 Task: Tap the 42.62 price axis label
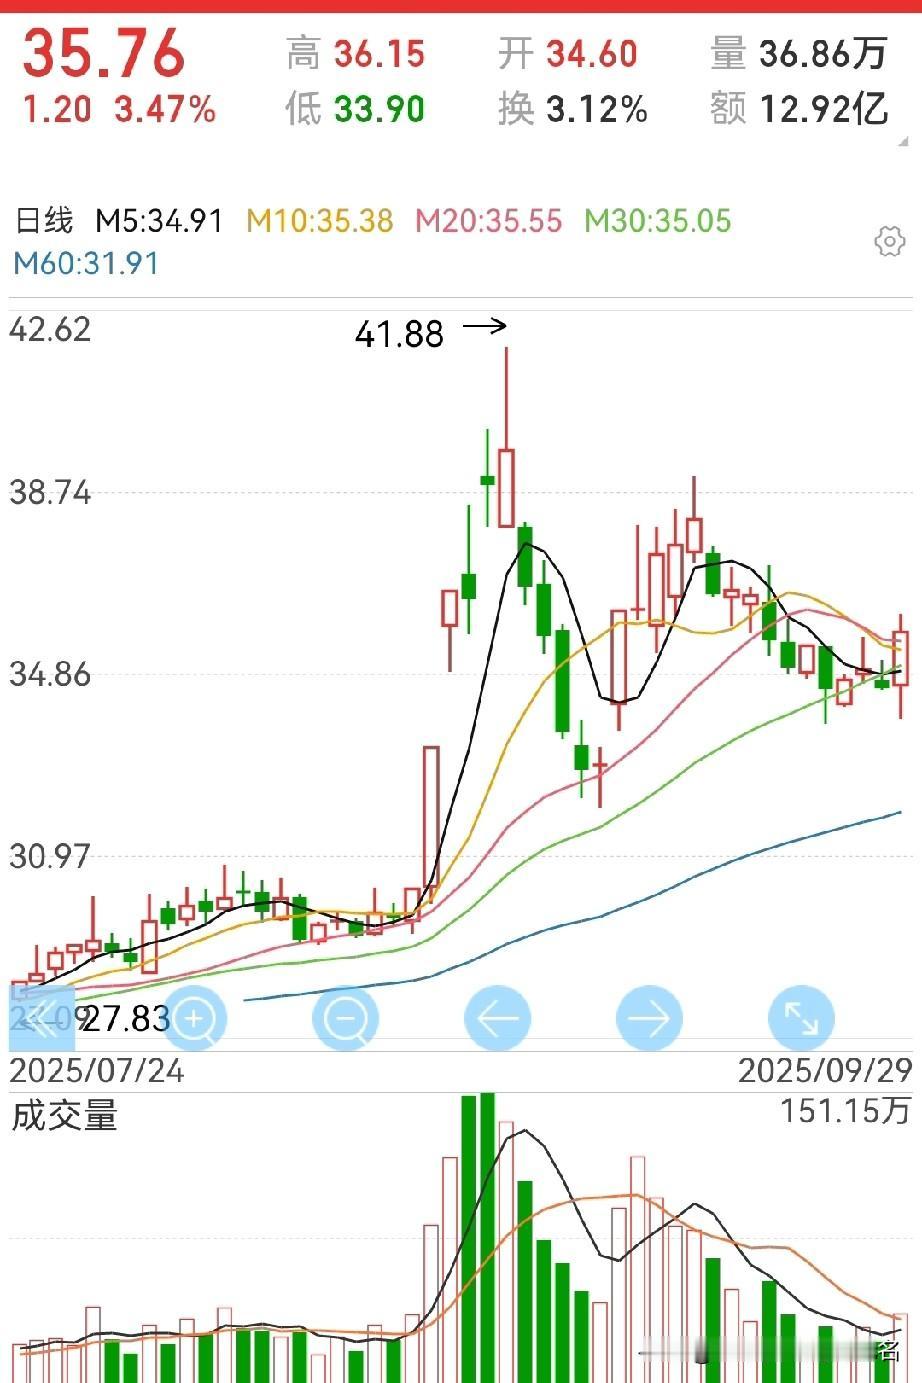click(50, 329)
